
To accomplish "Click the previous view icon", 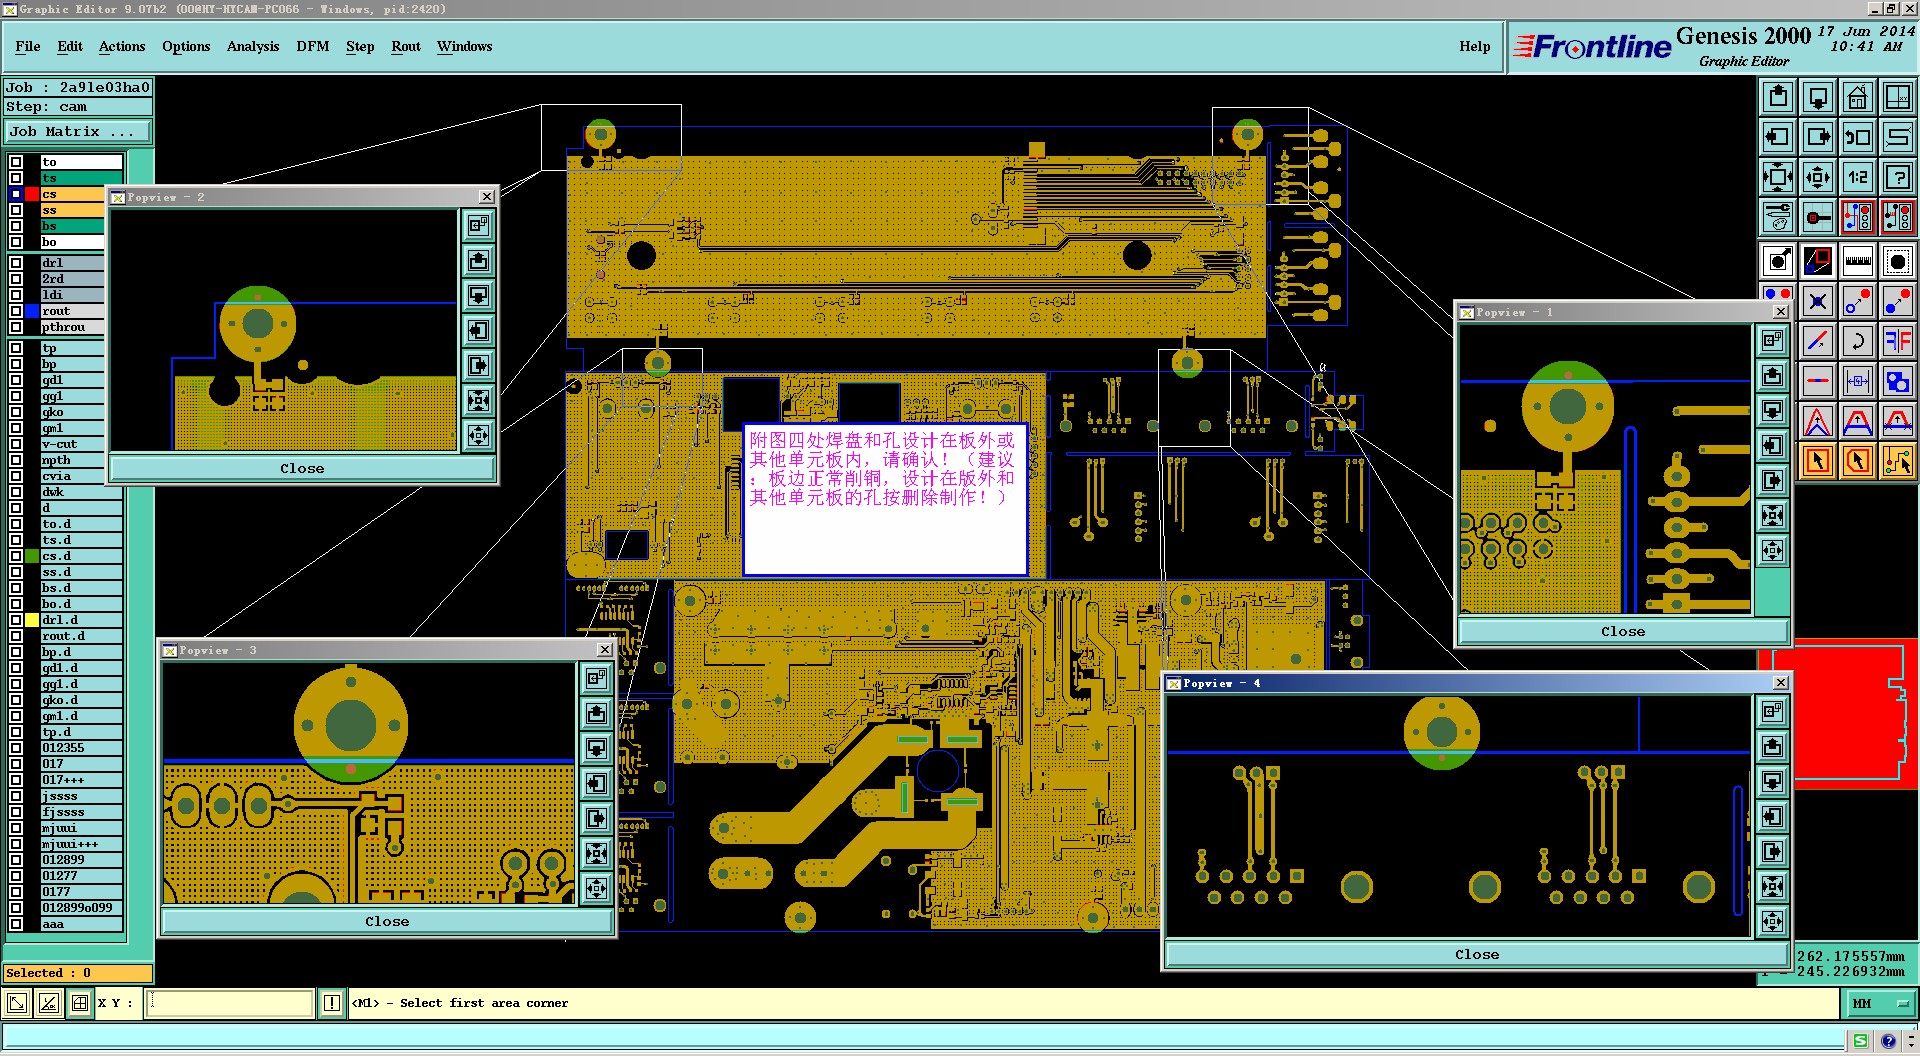I will click(x=1858, y=137).
